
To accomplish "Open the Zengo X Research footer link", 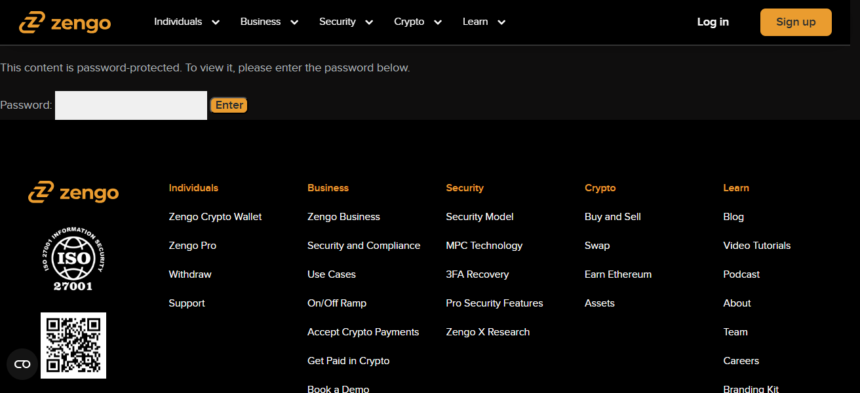I will 488,332.
